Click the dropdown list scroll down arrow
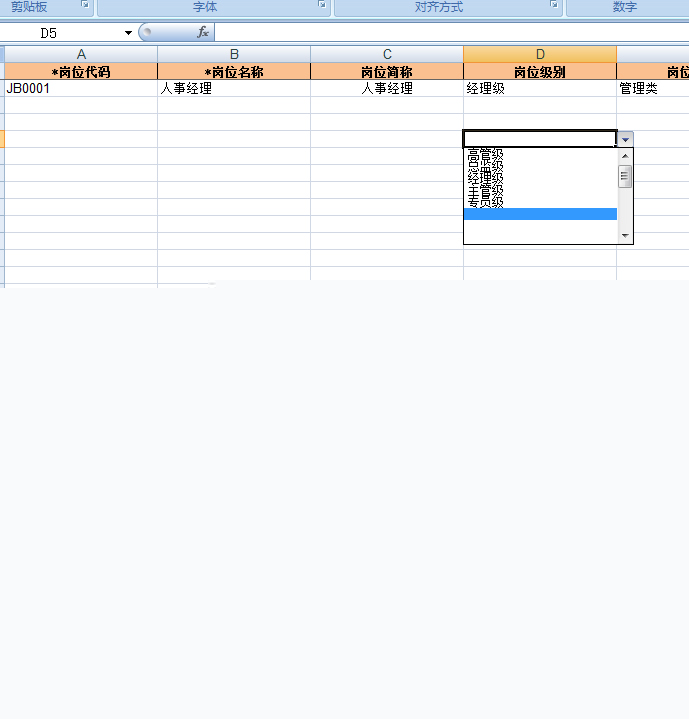689x719 pixels. 625,235
